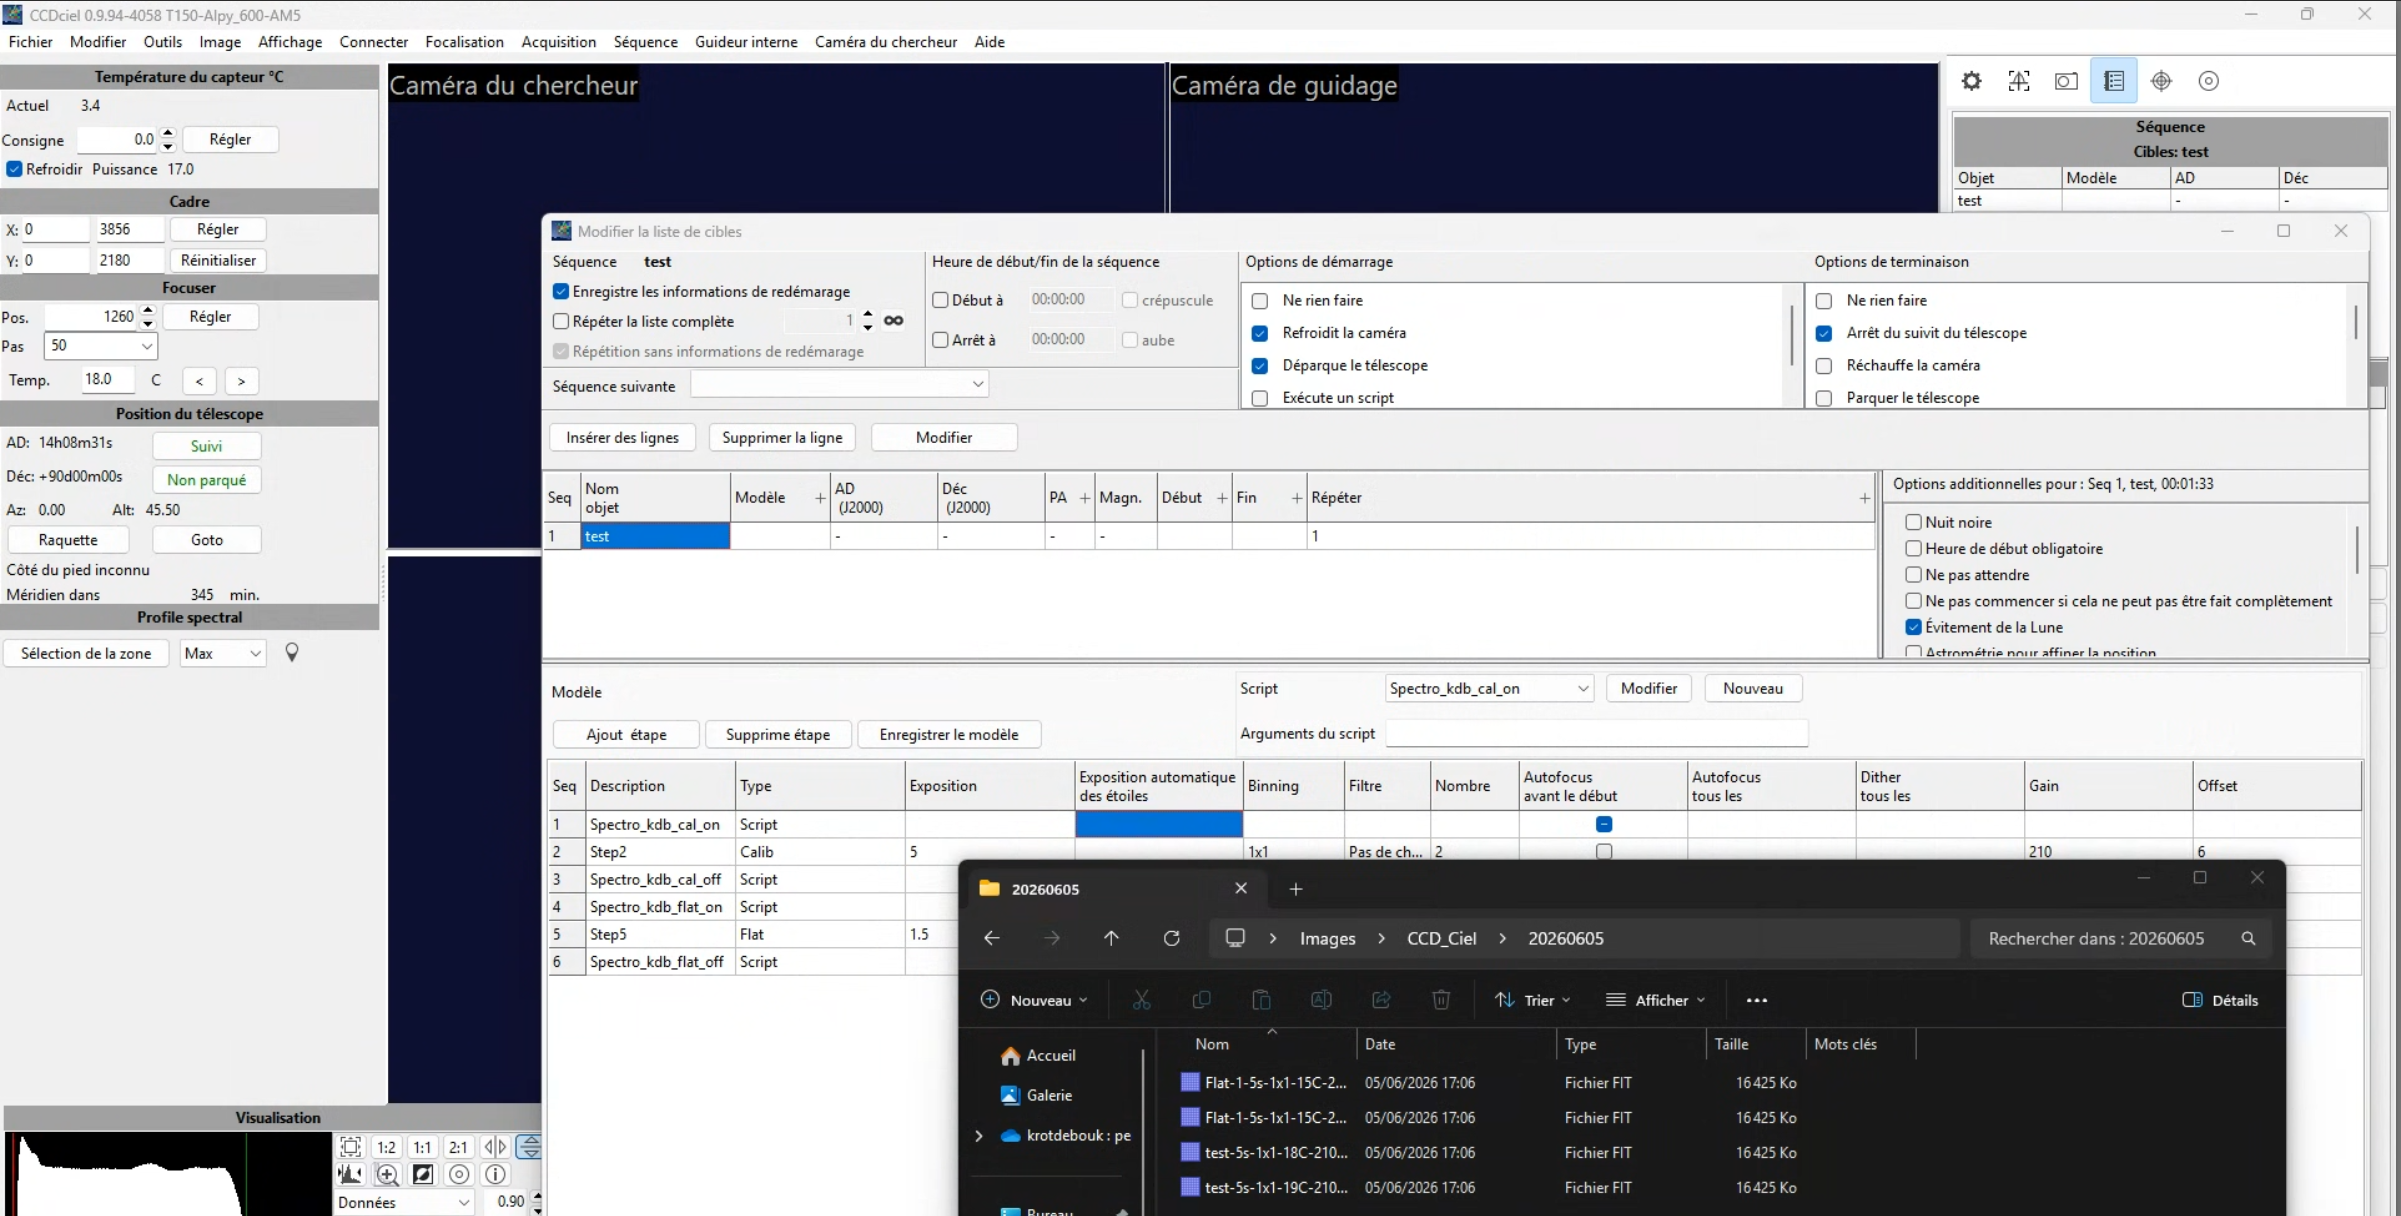Screen dimensions: 2401x1216
Task: Click the Ajout étape button
Action: [626, 734]
